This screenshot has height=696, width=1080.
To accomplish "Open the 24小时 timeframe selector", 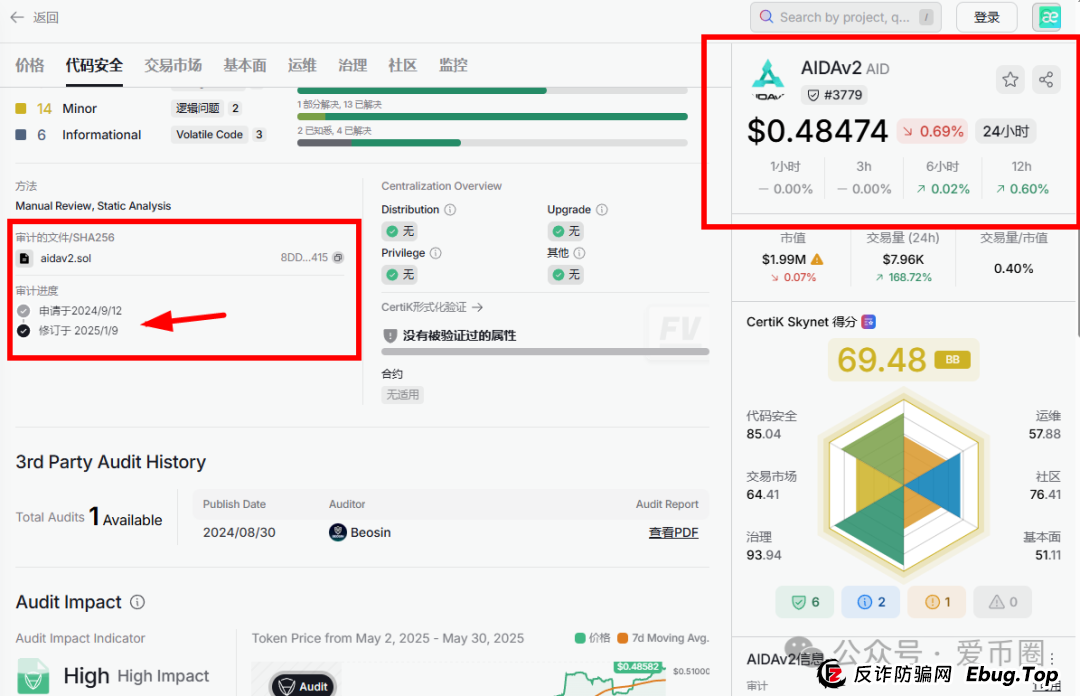I will [1005, 131].
